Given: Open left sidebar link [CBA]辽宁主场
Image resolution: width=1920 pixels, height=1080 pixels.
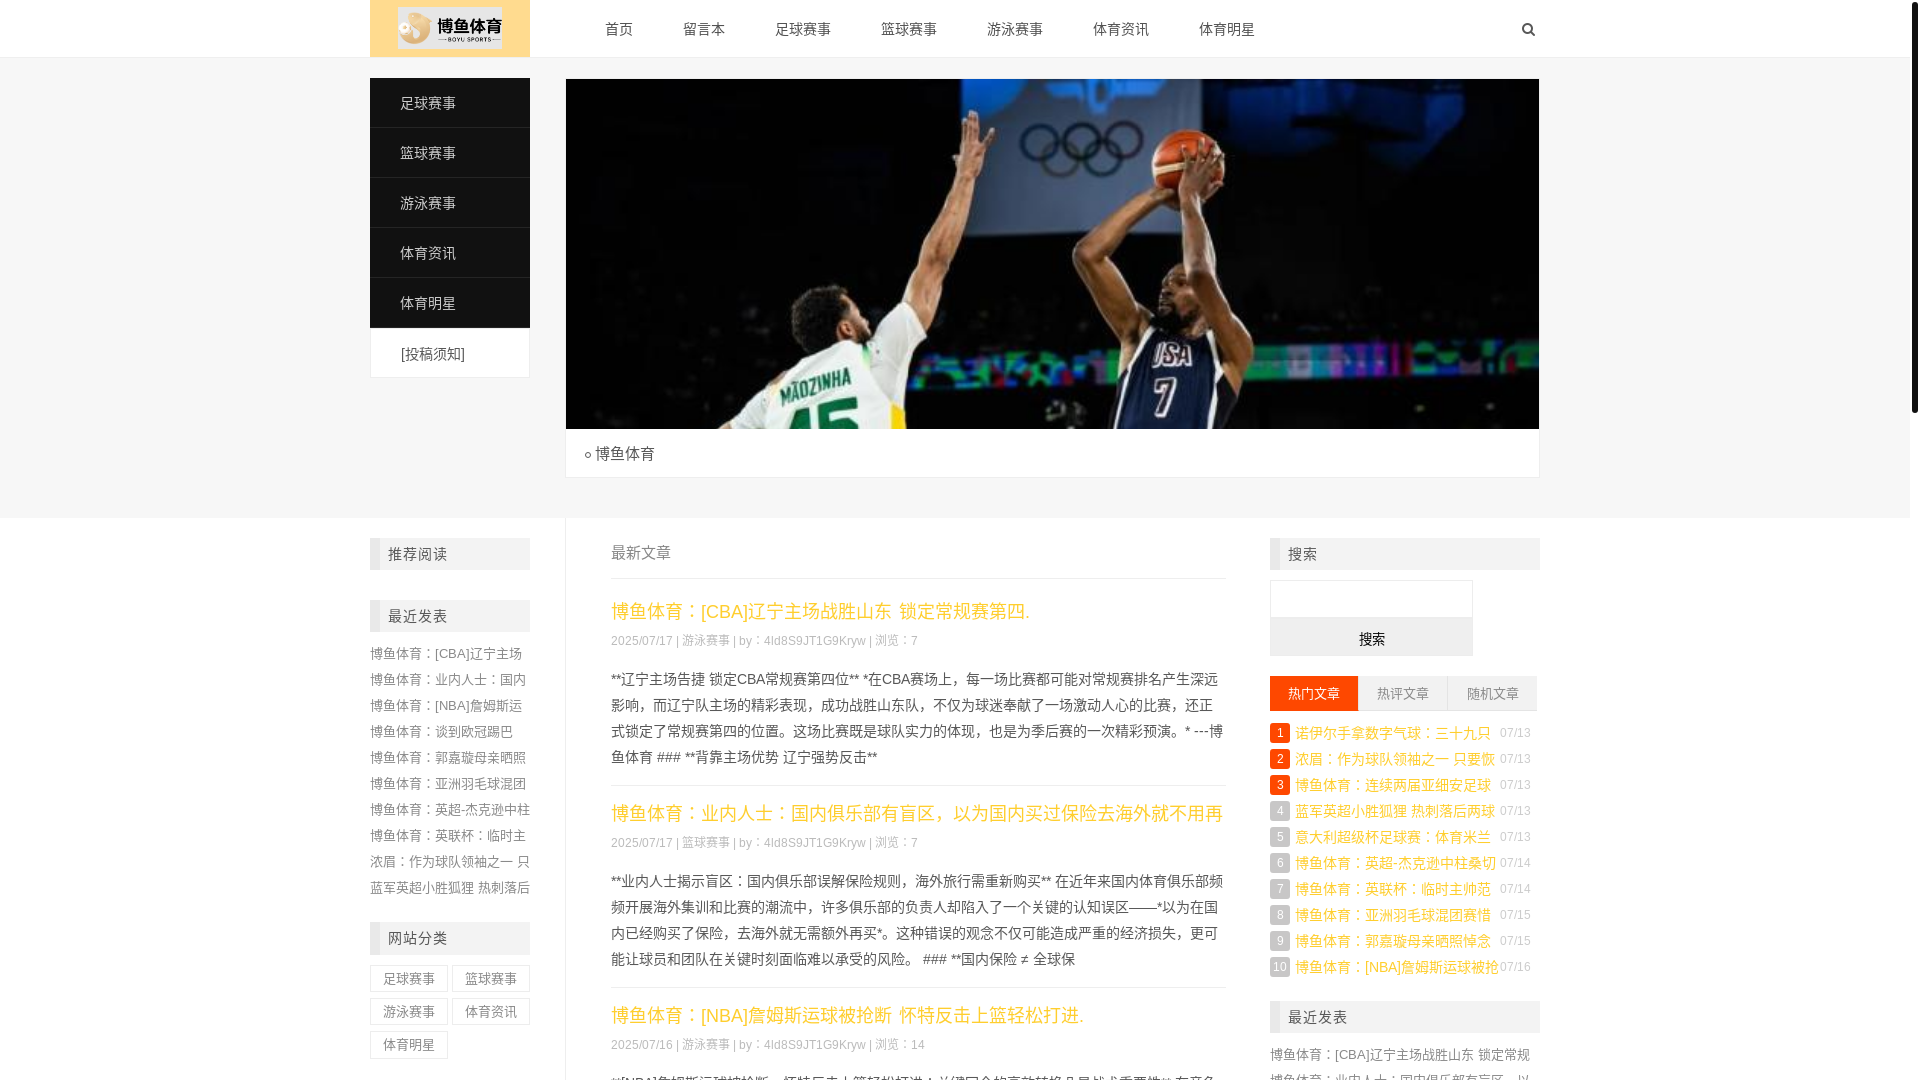Looking at the screenshot, I should (446, 653).
